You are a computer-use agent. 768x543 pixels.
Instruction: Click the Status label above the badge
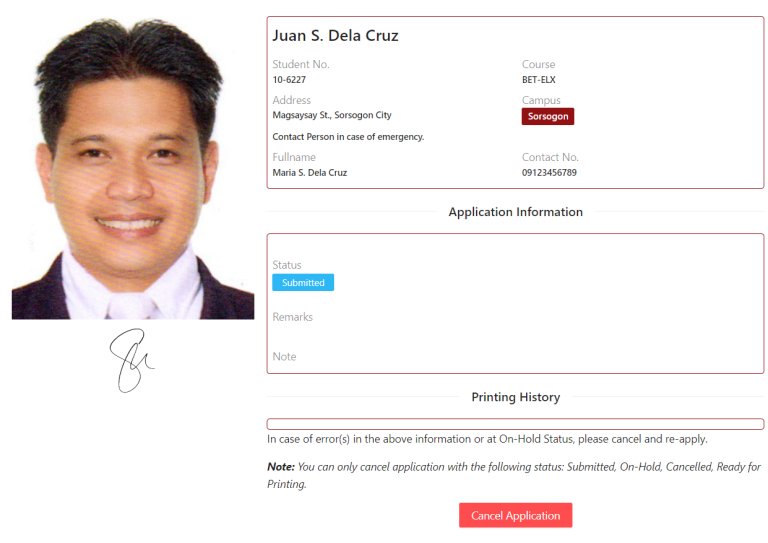click(x=287, y=265)
